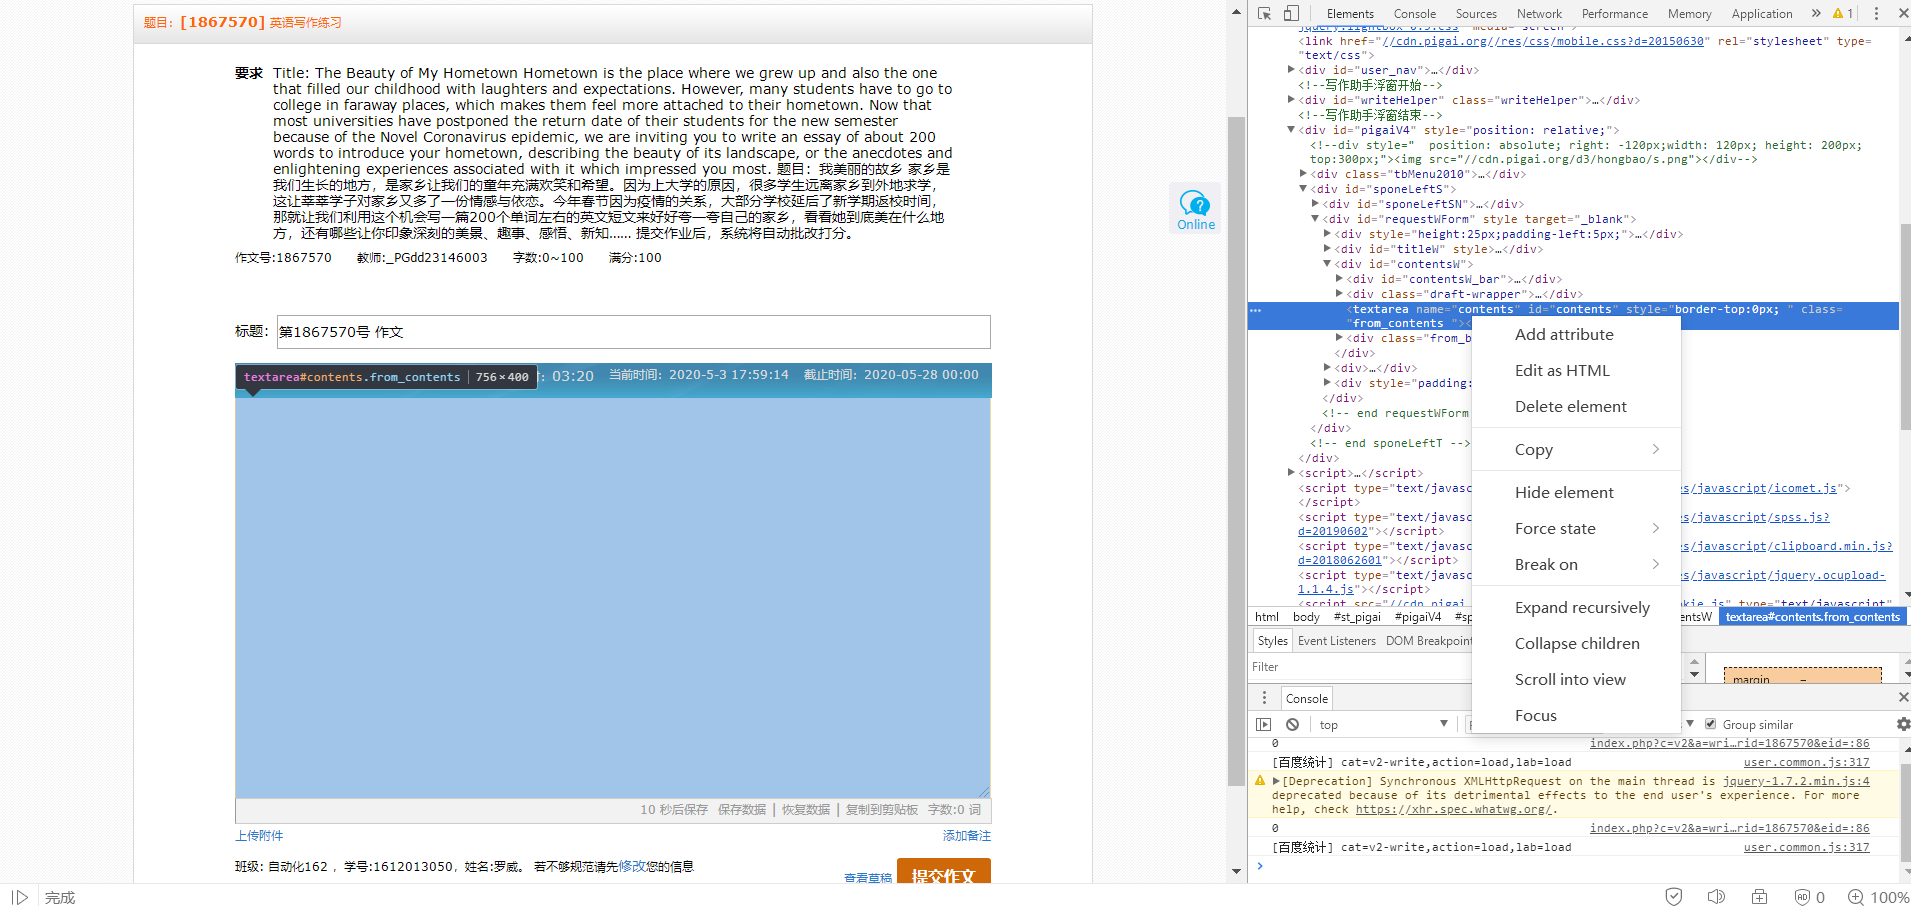Open the Force state submenu

1576,529
